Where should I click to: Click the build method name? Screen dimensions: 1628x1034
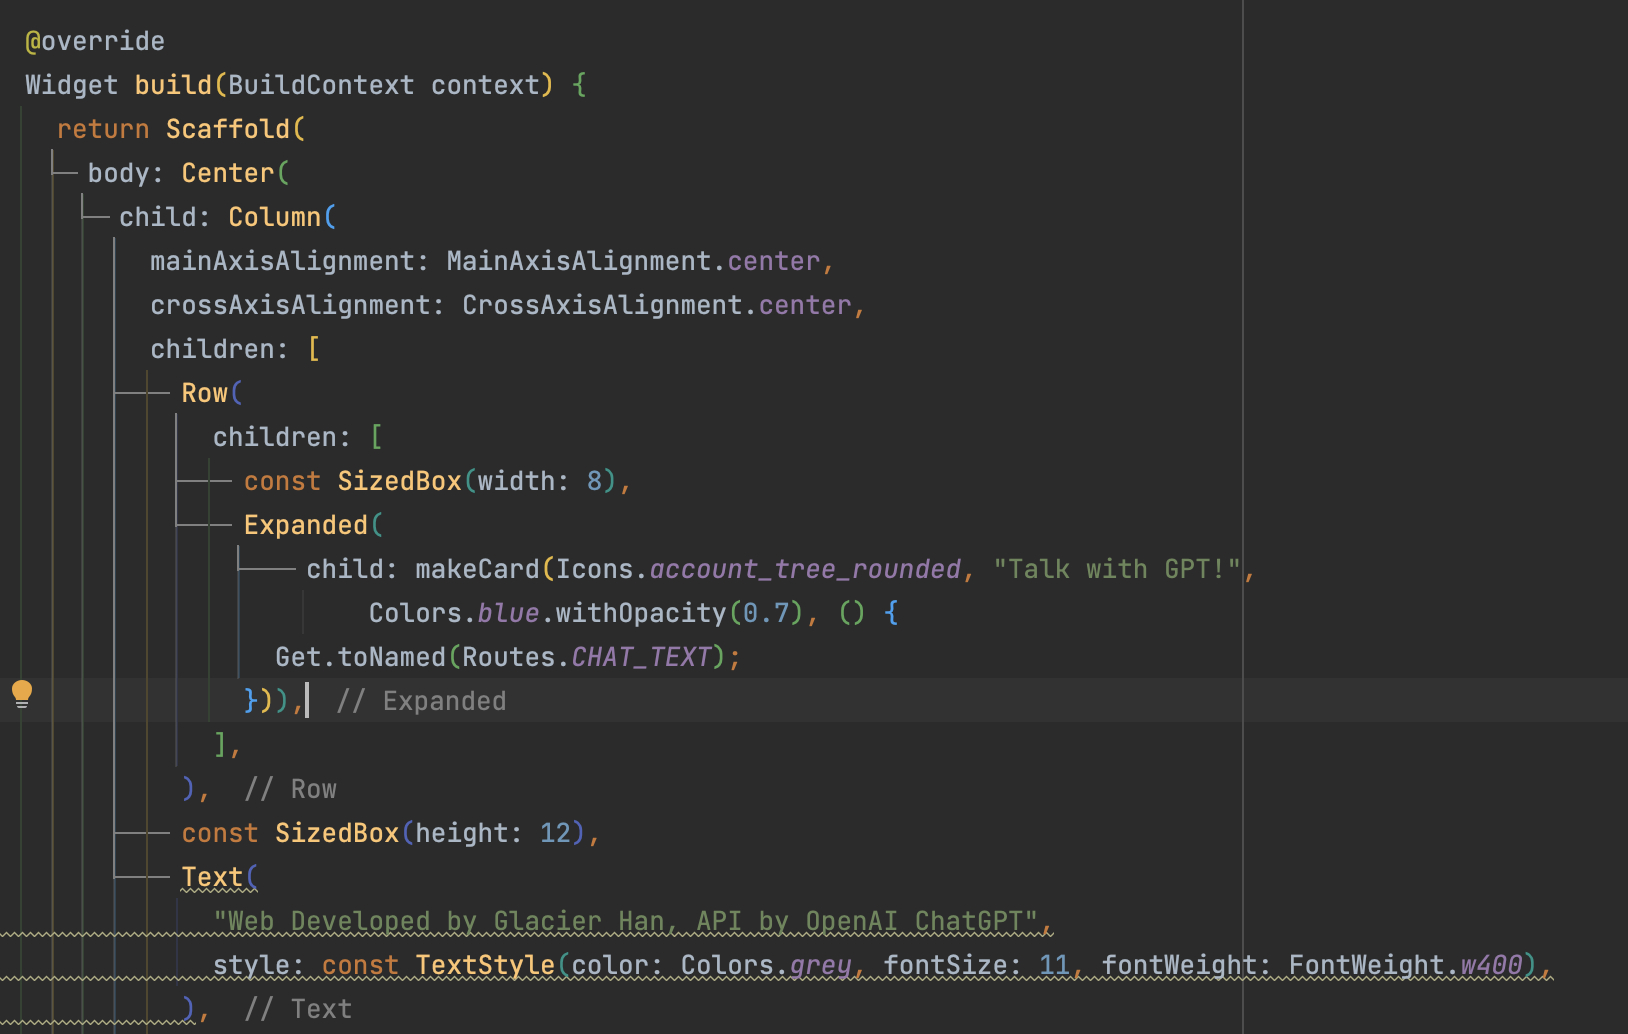[173, 85]
